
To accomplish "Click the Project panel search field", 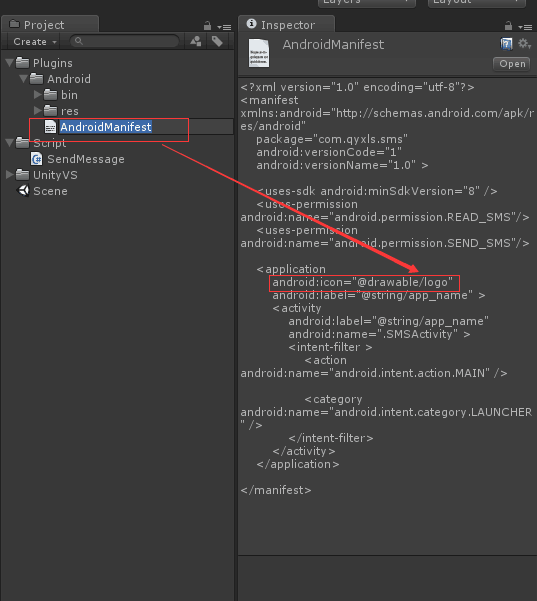I will (125, 41).
